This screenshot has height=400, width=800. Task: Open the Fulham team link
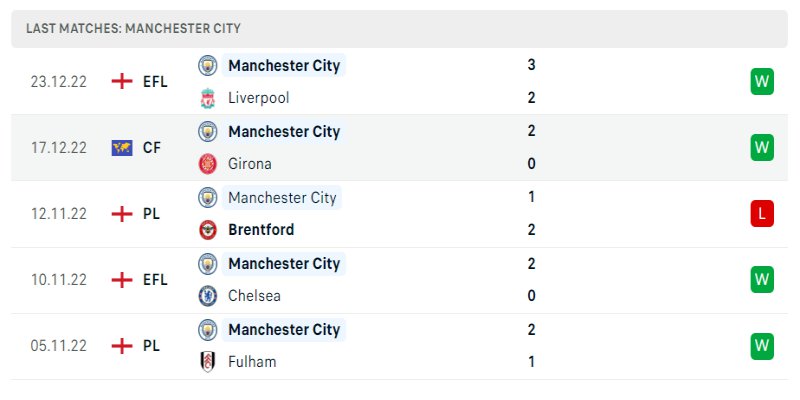252,362
